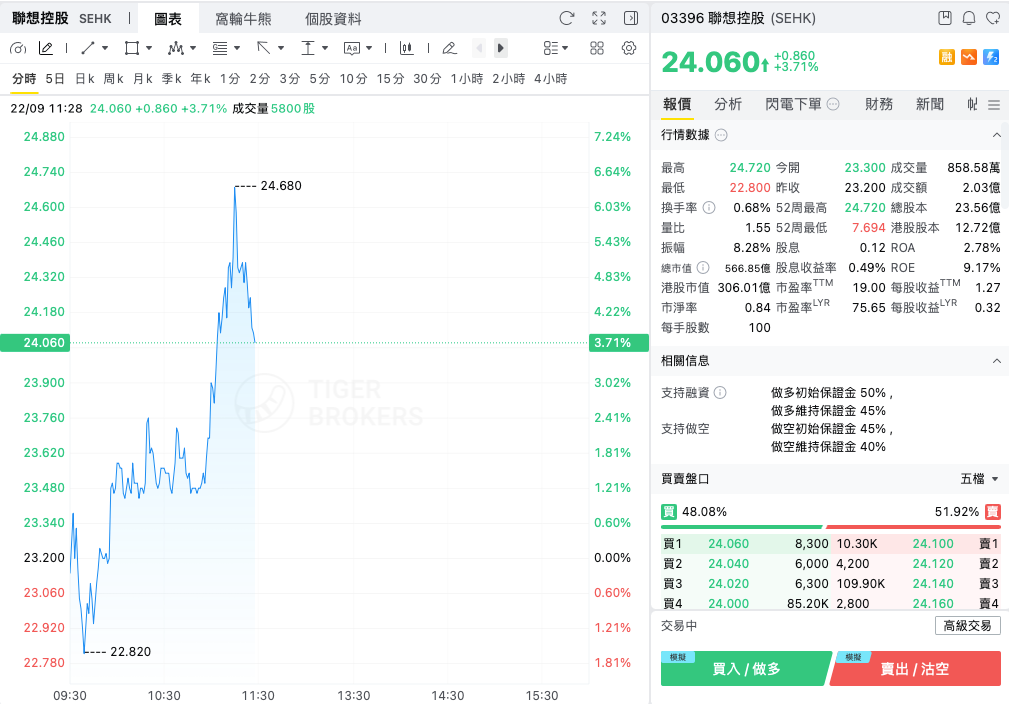Click the 高級交易 button
The height and width of the screenshot is (704, 1009).
967,625
